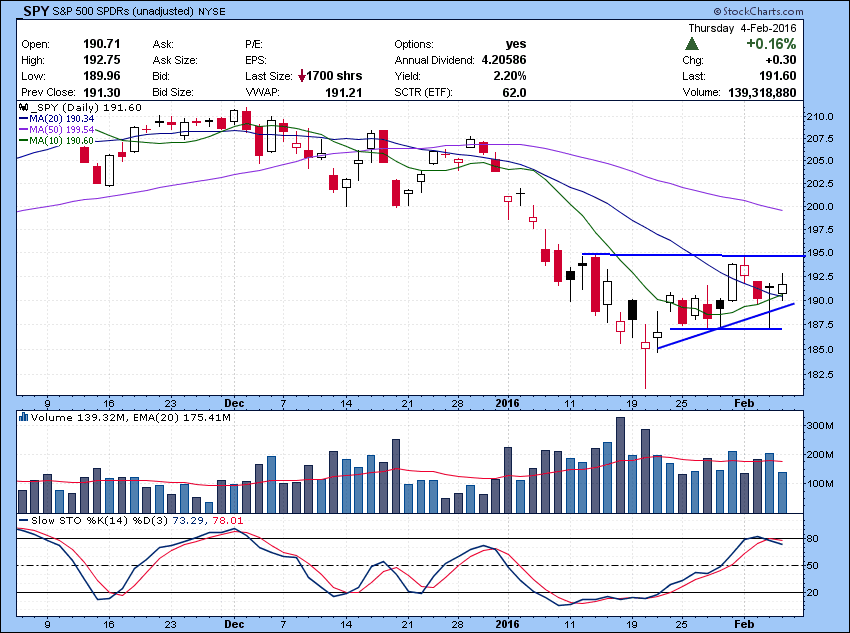The image size is (850, 633).
Task: Click the blue MA(20) legend line marker
Action: coord(24,119)
